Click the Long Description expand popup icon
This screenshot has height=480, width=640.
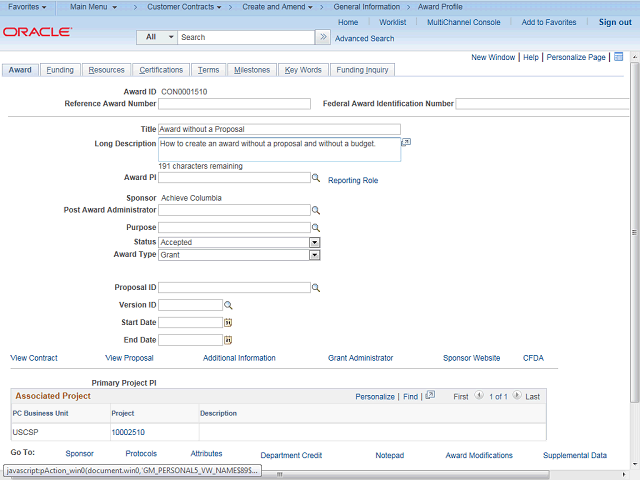coord(406,143)
